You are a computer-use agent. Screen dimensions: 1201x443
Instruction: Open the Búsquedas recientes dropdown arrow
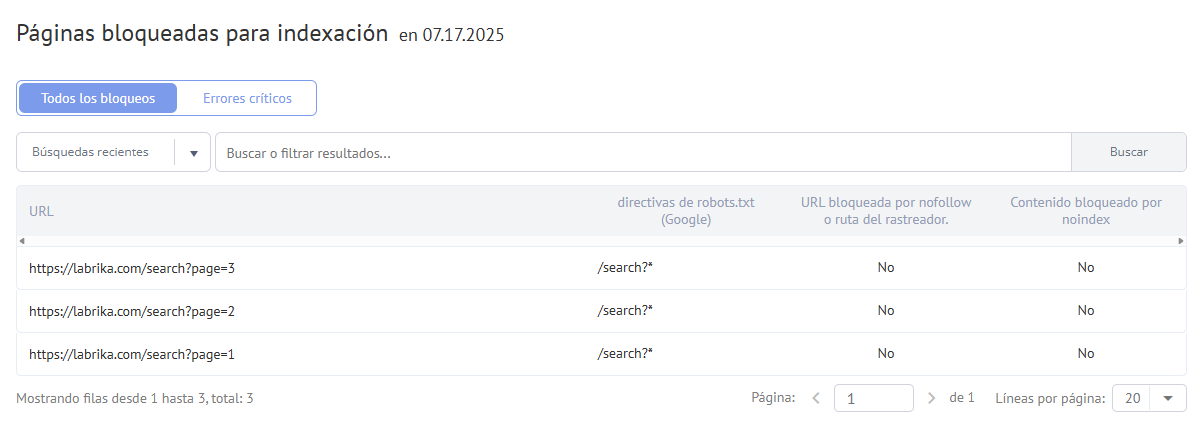pos(193,153)
